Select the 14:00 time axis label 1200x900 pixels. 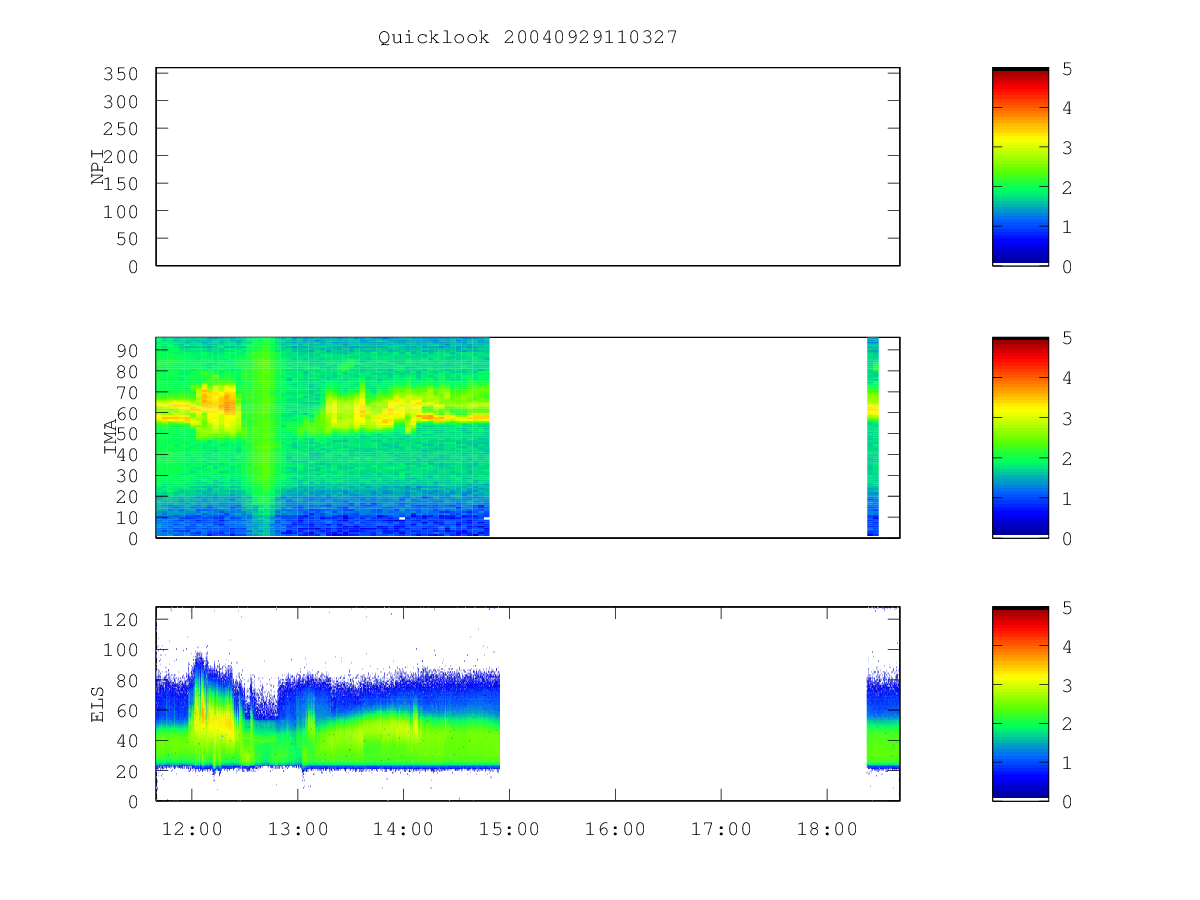tap(403, 829)
